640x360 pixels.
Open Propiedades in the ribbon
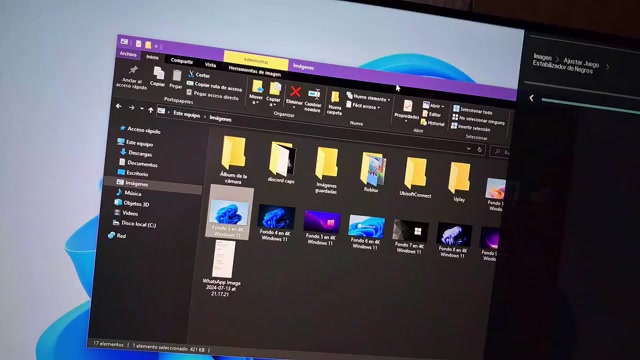coord(407,110)
